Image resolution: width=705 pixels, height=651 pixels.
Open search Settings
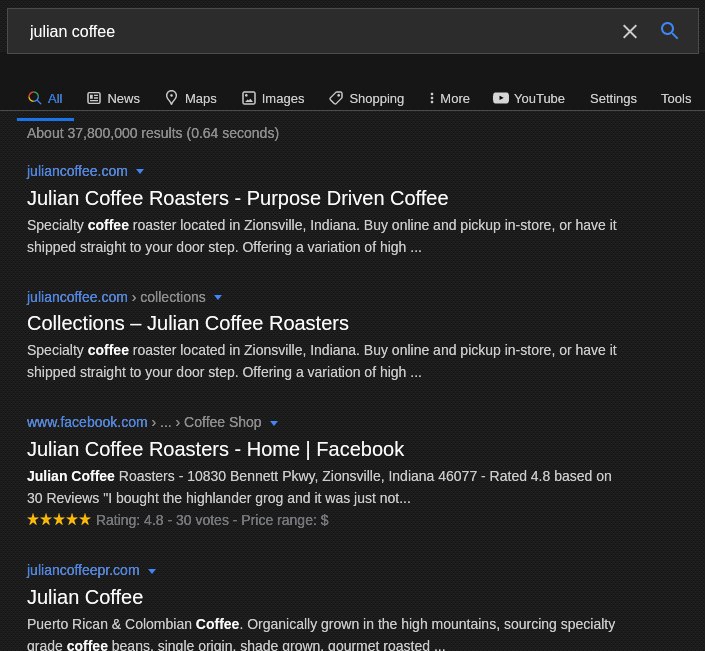[x=613, y=98]
